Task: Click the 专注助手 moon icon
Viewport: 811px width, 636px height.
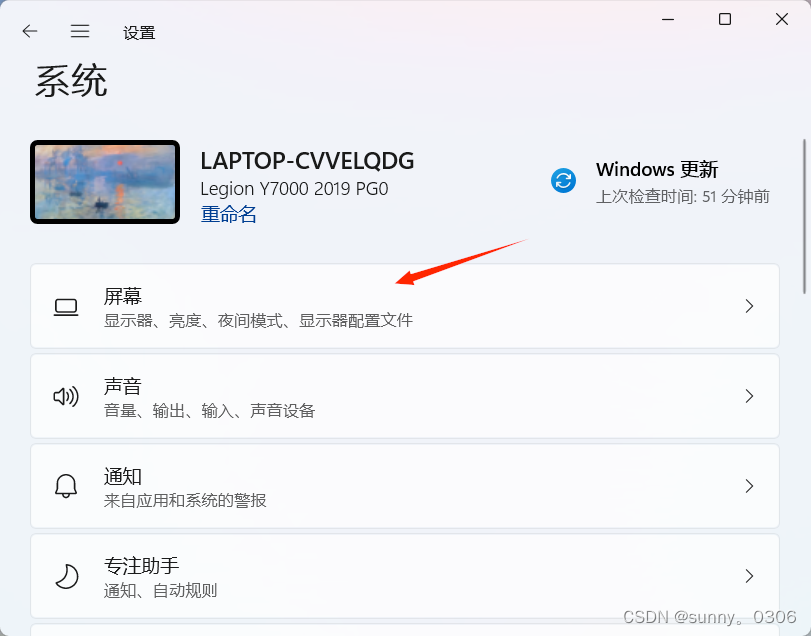Action: point(65,576)
